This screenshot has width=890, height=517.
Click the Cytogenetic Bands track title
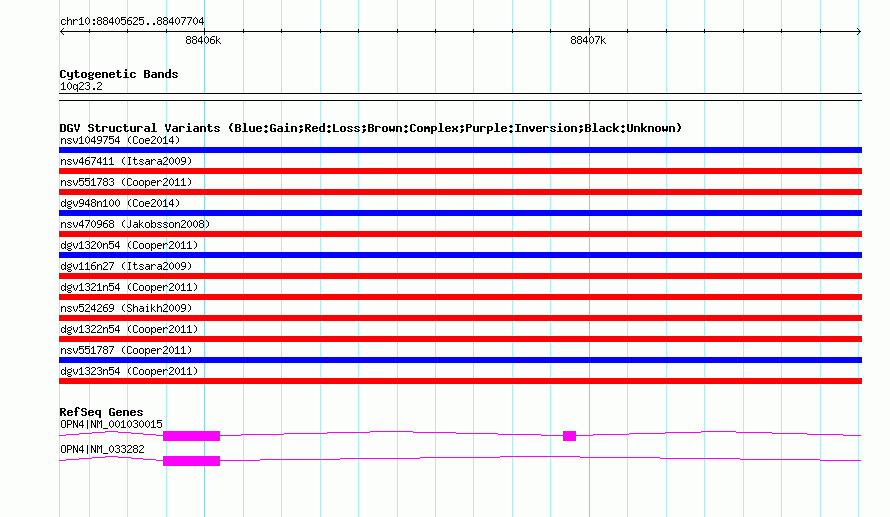pyautogui.click(x=119, y=74)
